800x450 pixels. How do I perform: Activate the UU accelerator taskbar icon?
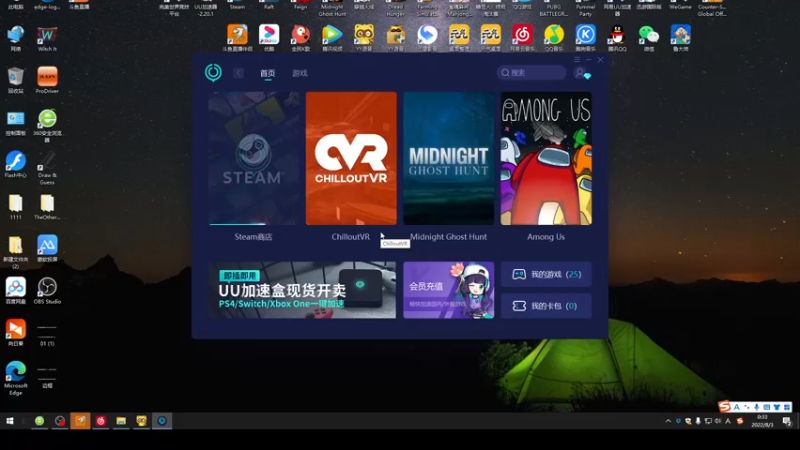coord(162,421)
